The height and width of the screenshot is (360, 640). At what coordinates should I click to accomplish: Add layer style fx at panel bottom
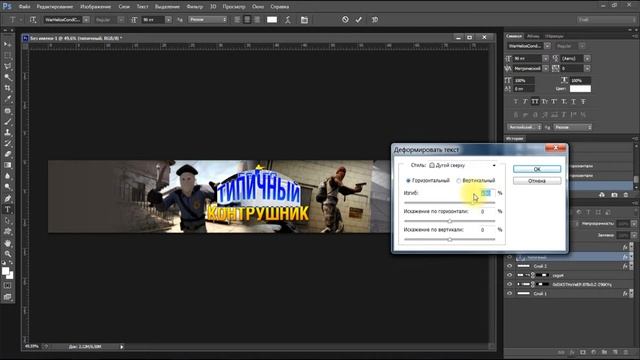572,352
